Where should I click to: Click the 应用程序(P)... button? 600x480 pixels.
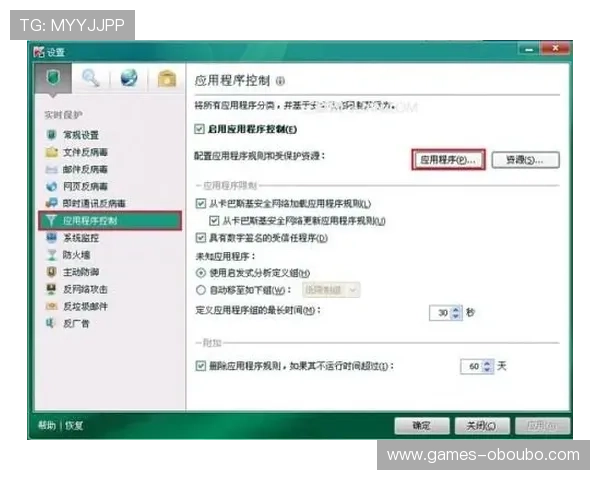pyautogui.click(x=448, y=160)
